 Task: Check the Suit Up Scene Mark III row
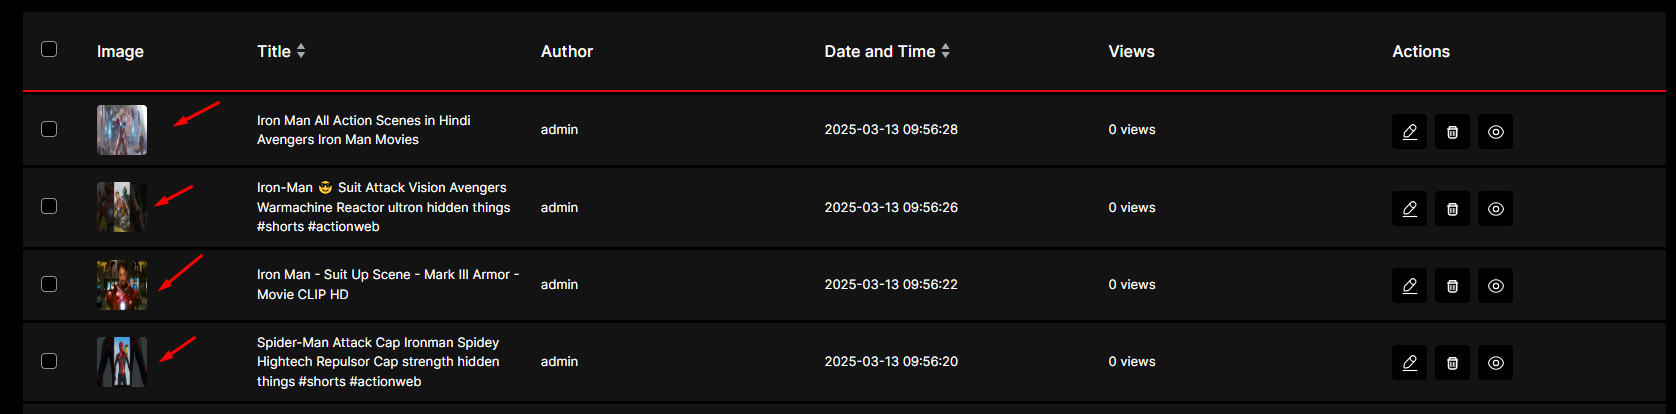pos(49,284)
